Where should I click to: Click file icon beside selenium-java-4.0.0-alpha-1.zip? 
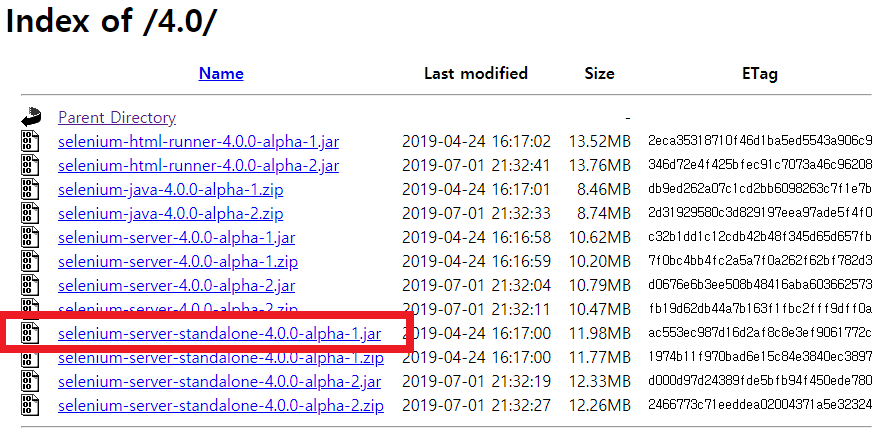tap(30, 189)
